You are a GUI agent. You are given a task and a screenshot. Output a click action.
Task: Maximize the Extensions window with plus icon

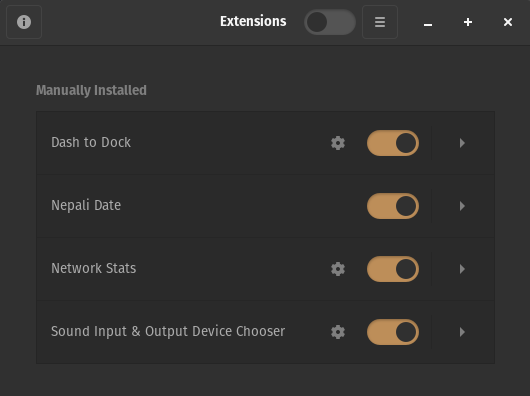[468, 22]
